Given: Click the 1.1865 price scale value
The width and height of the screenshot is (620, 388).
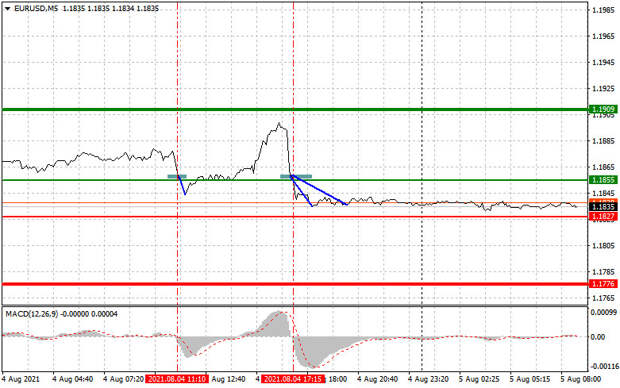Looking at the screenshot, I should [x=603, y=167].
